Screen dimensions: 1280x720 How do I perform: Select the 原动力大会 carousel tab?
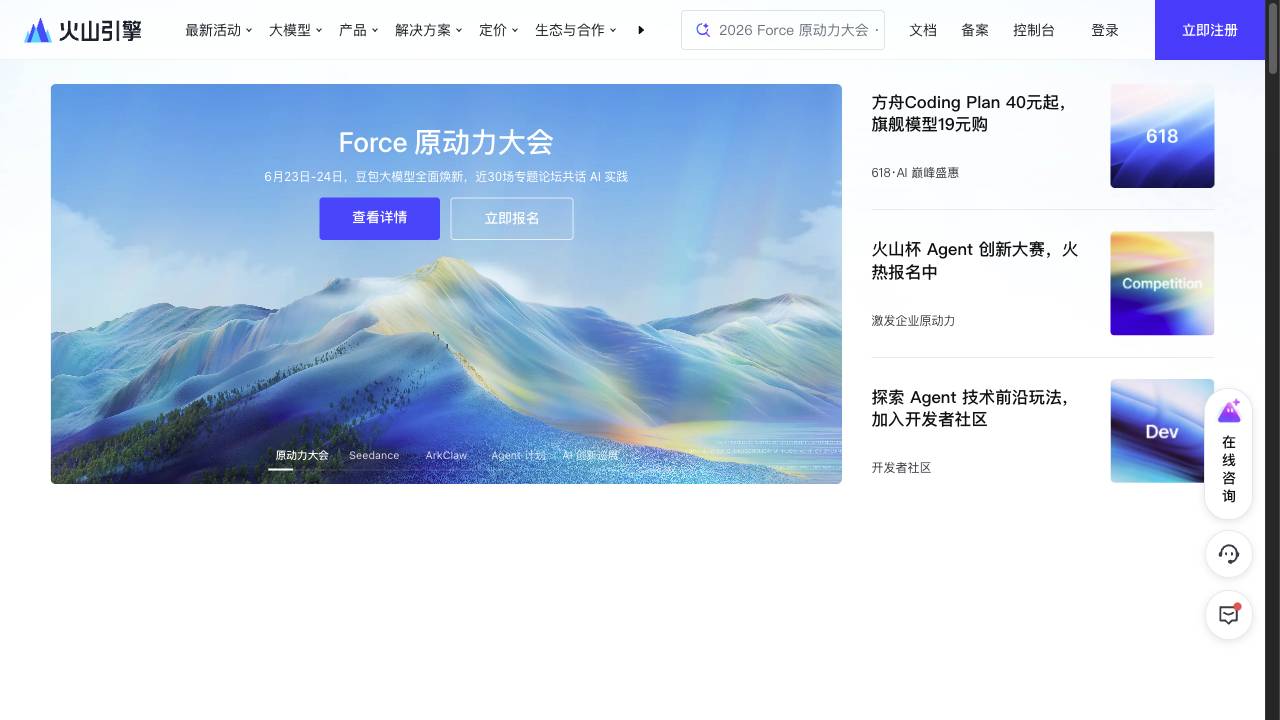coord(302,455)
